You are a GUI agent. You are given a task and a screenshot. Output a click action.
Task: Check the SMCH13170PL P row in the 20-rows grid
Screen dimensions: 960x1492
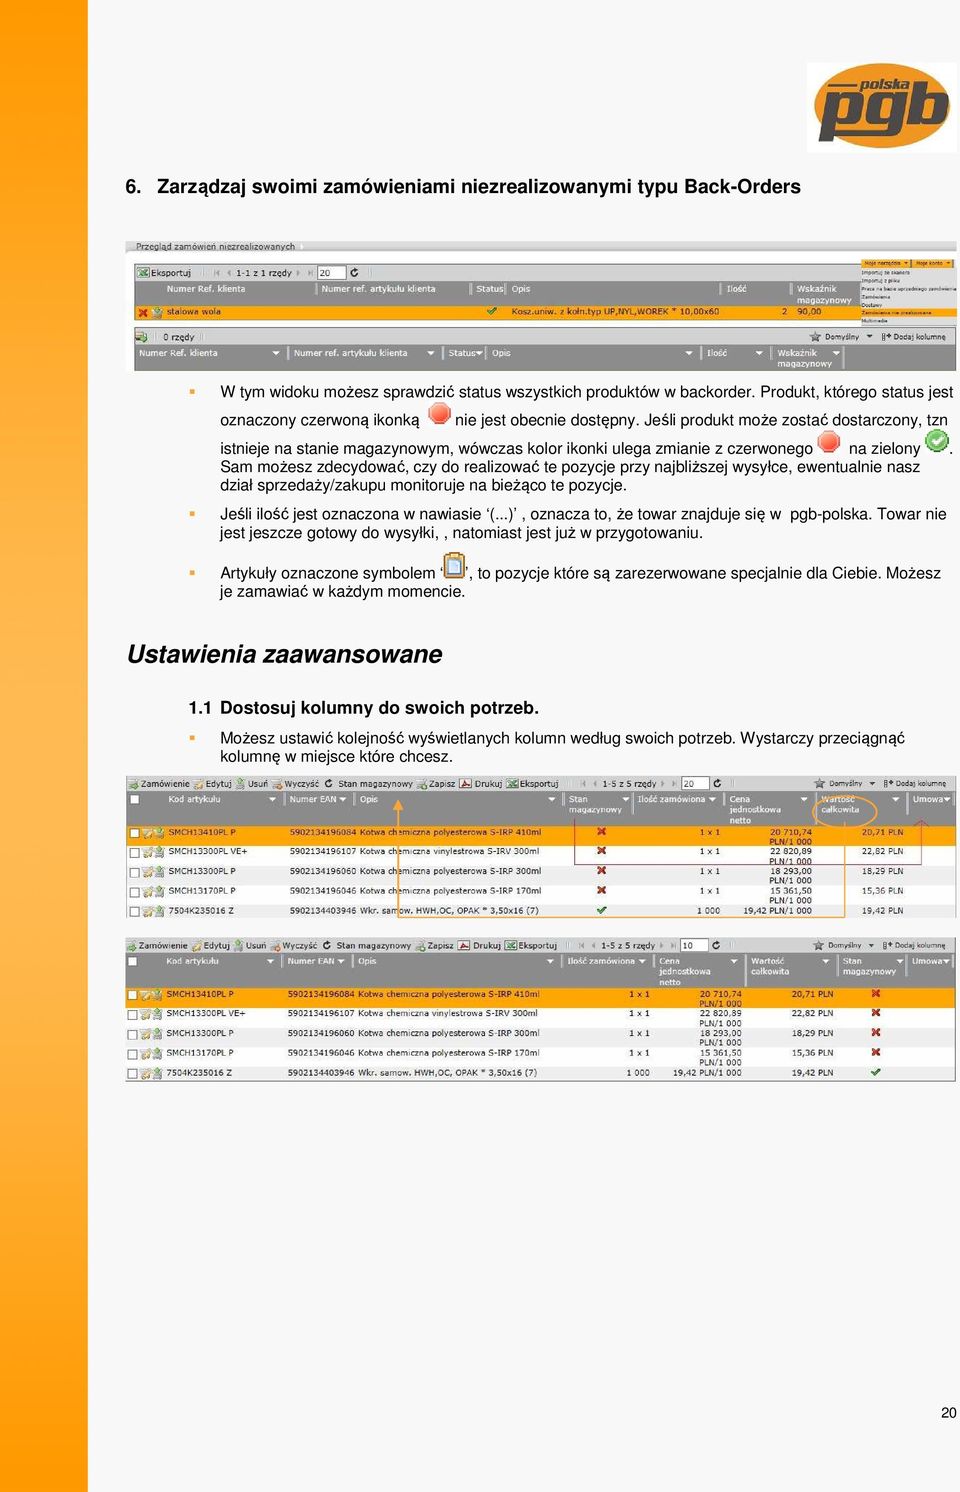134,892
